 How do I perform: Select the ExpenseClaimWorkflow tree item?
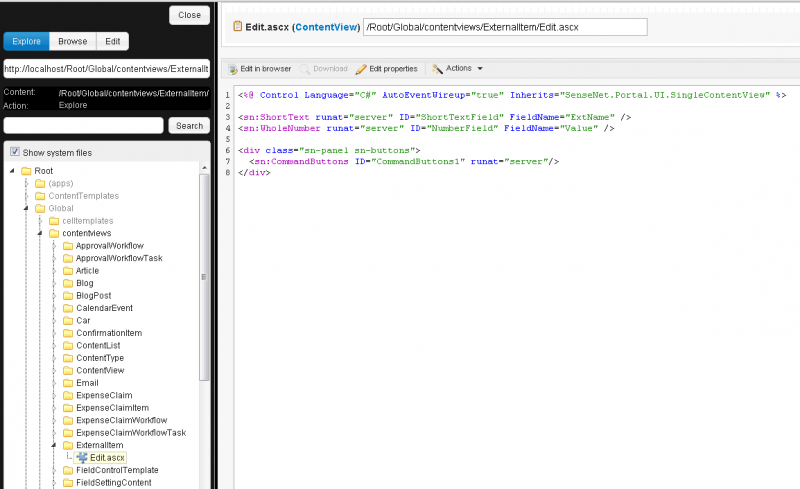[x=121, y=421]
